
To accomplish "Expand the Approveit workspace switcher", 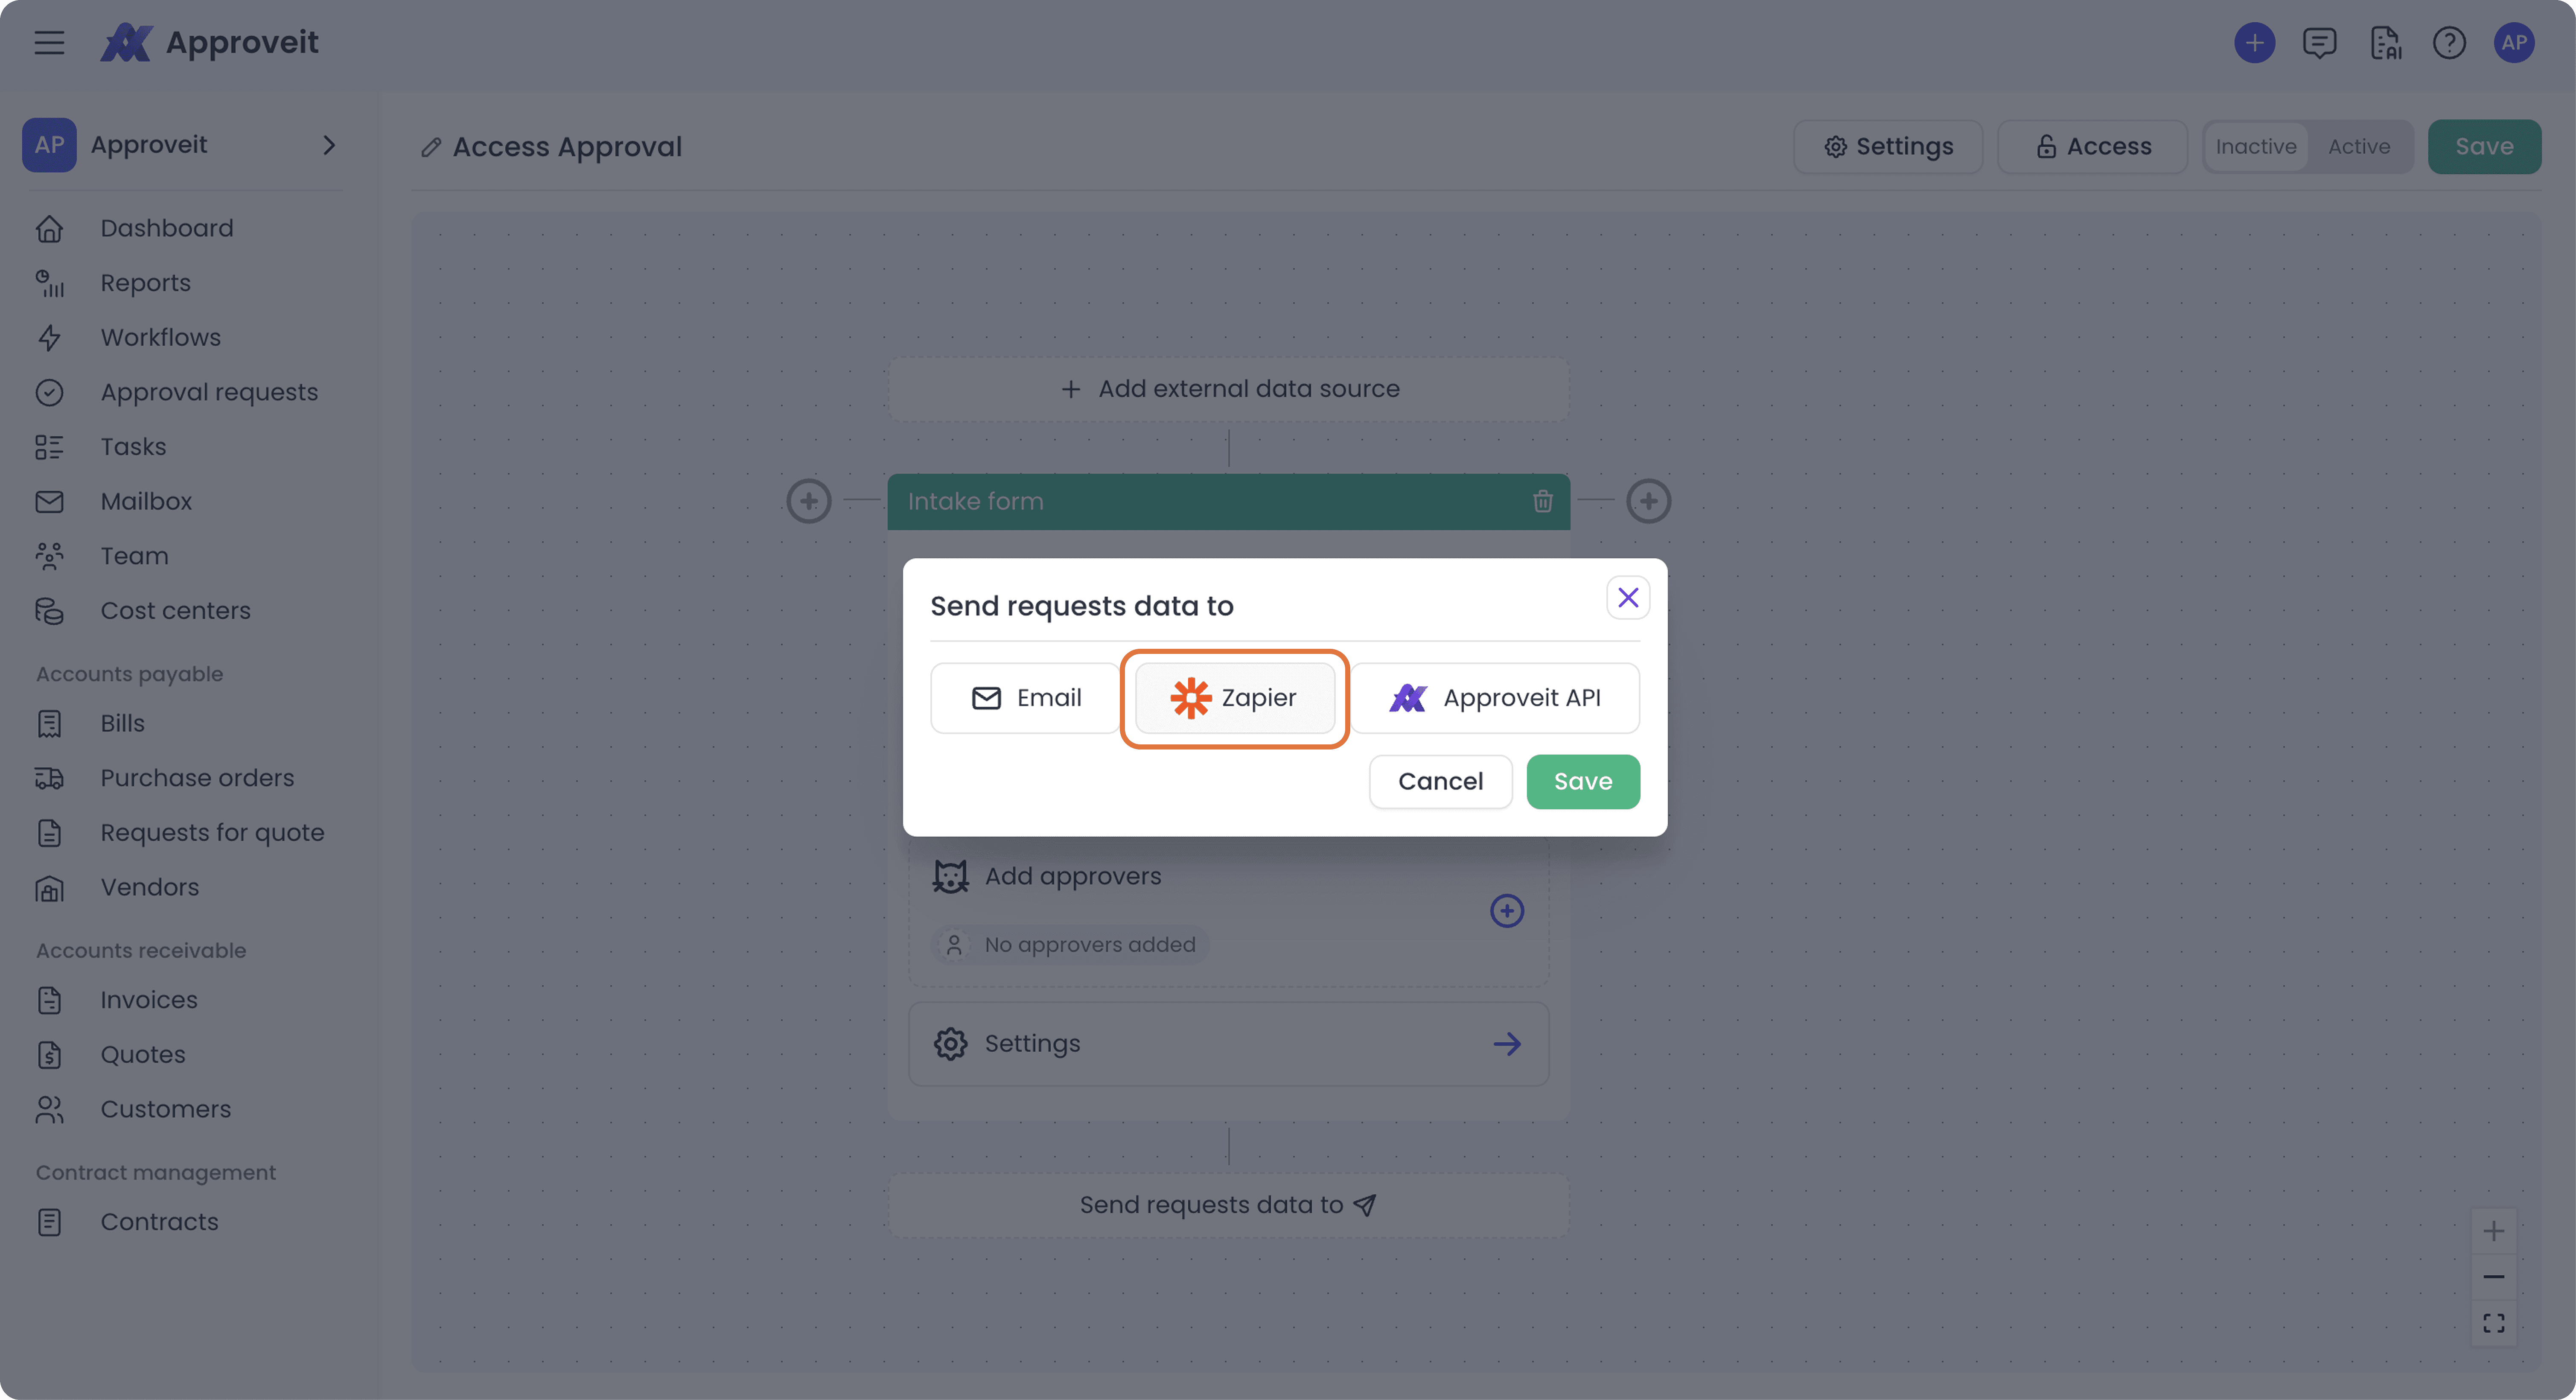I will 329,145.
